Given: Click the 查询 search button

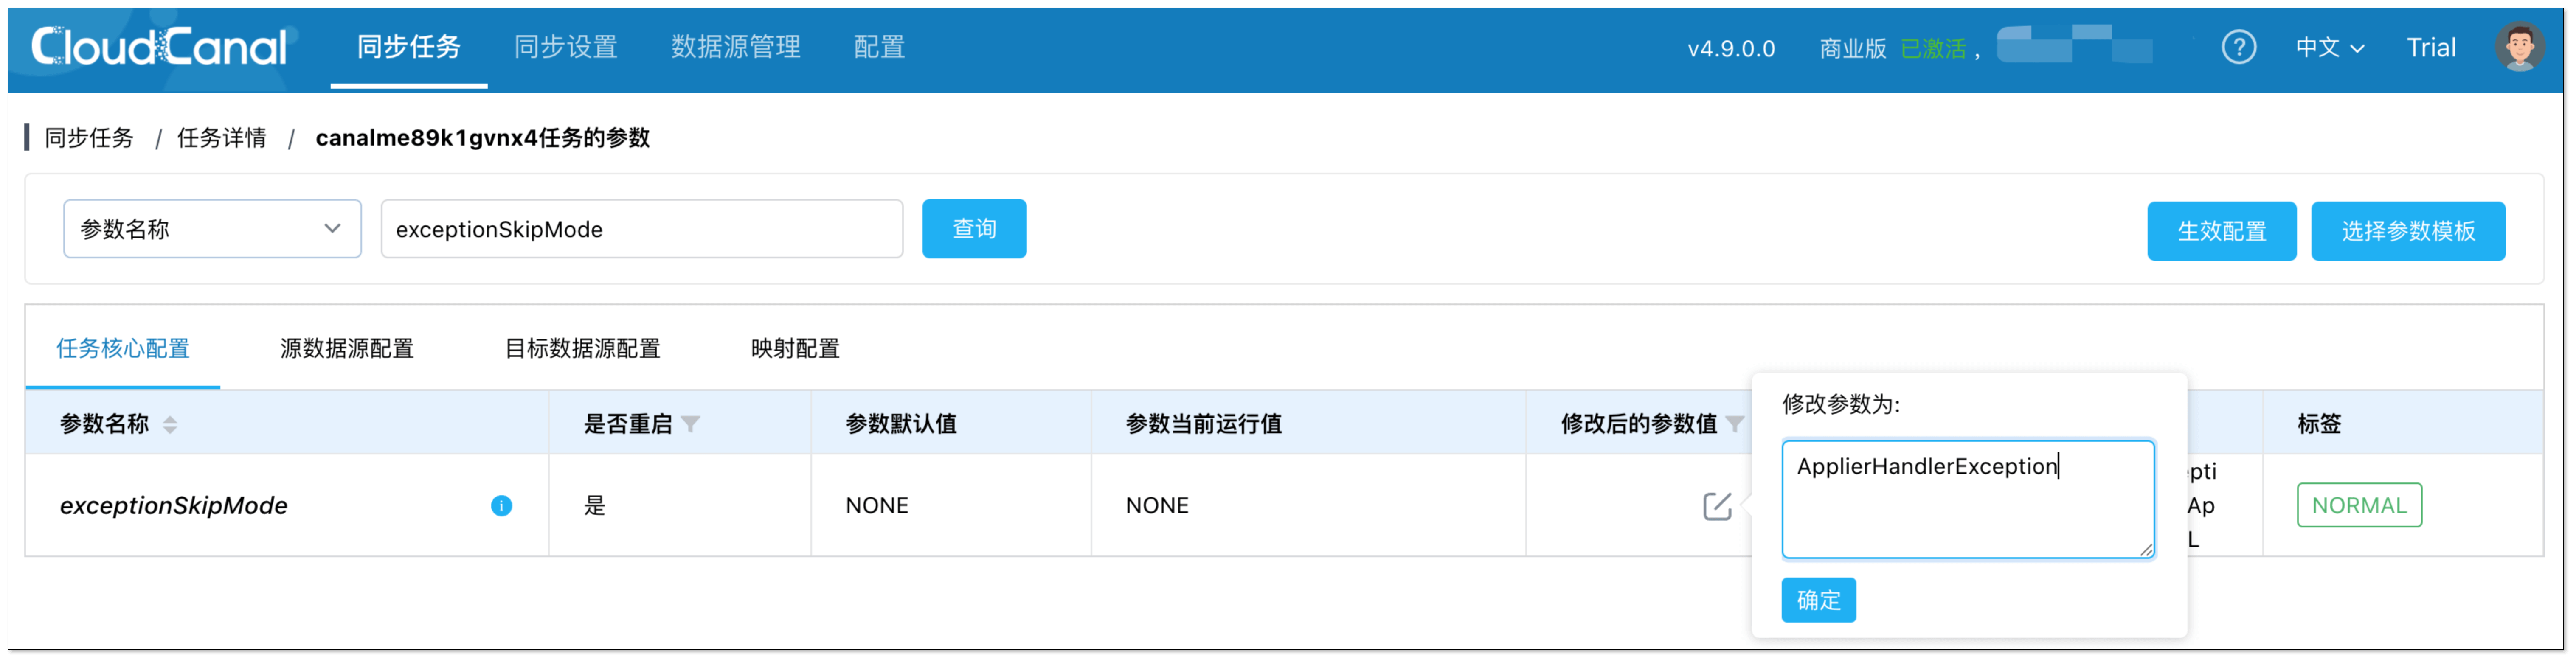Looking at the screenshot, I should pos(973,229).
